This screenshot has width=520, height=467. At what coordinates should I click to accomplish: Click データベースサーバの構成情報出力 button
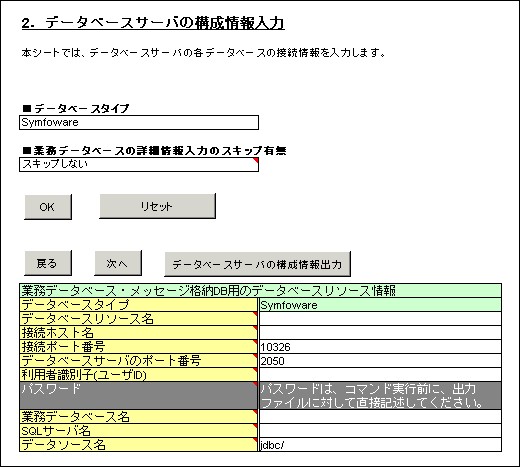tap(257, 264)
